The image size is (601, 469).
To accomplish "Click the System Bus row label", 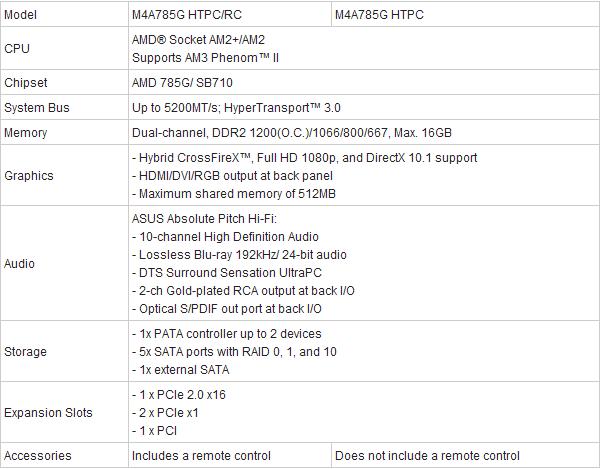I will click(37, 108).
